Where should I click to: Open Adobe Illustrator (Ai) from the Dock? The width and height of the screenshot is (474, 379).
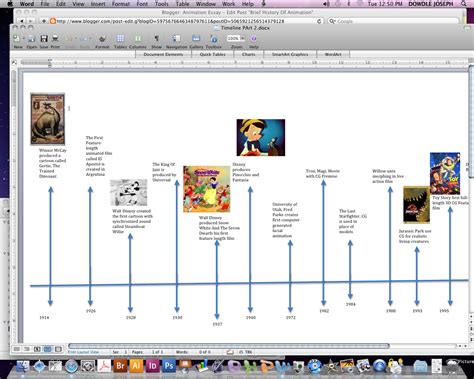136,366
